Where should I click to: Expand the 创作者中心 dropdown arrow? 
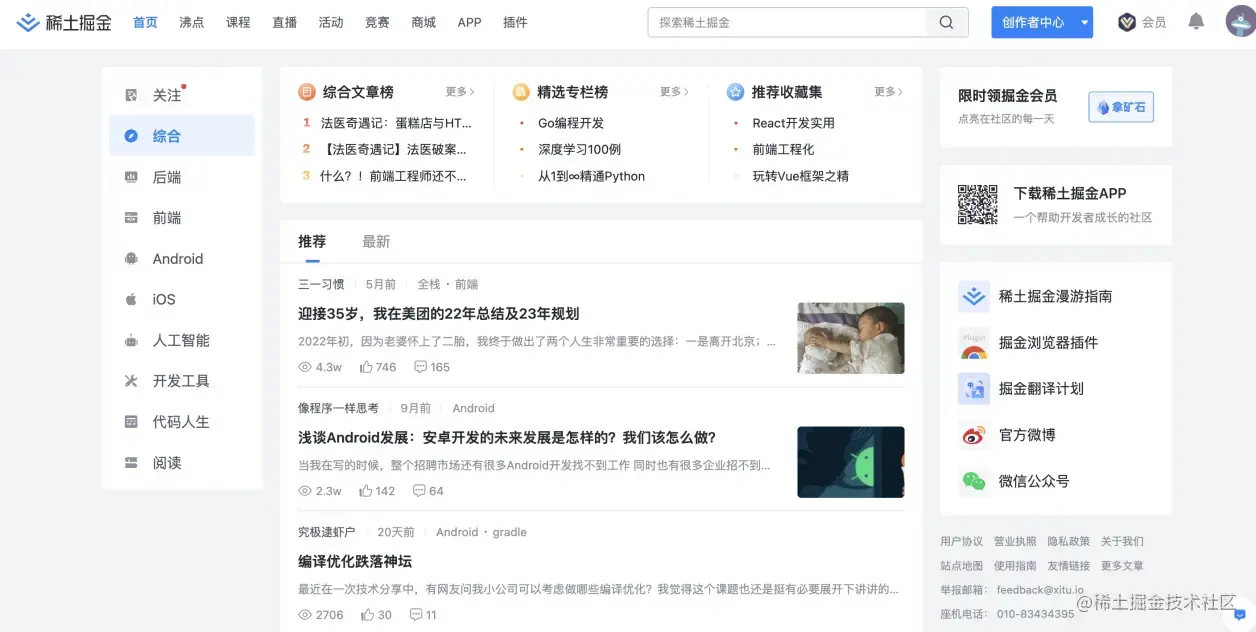(x=1085, y=22)
